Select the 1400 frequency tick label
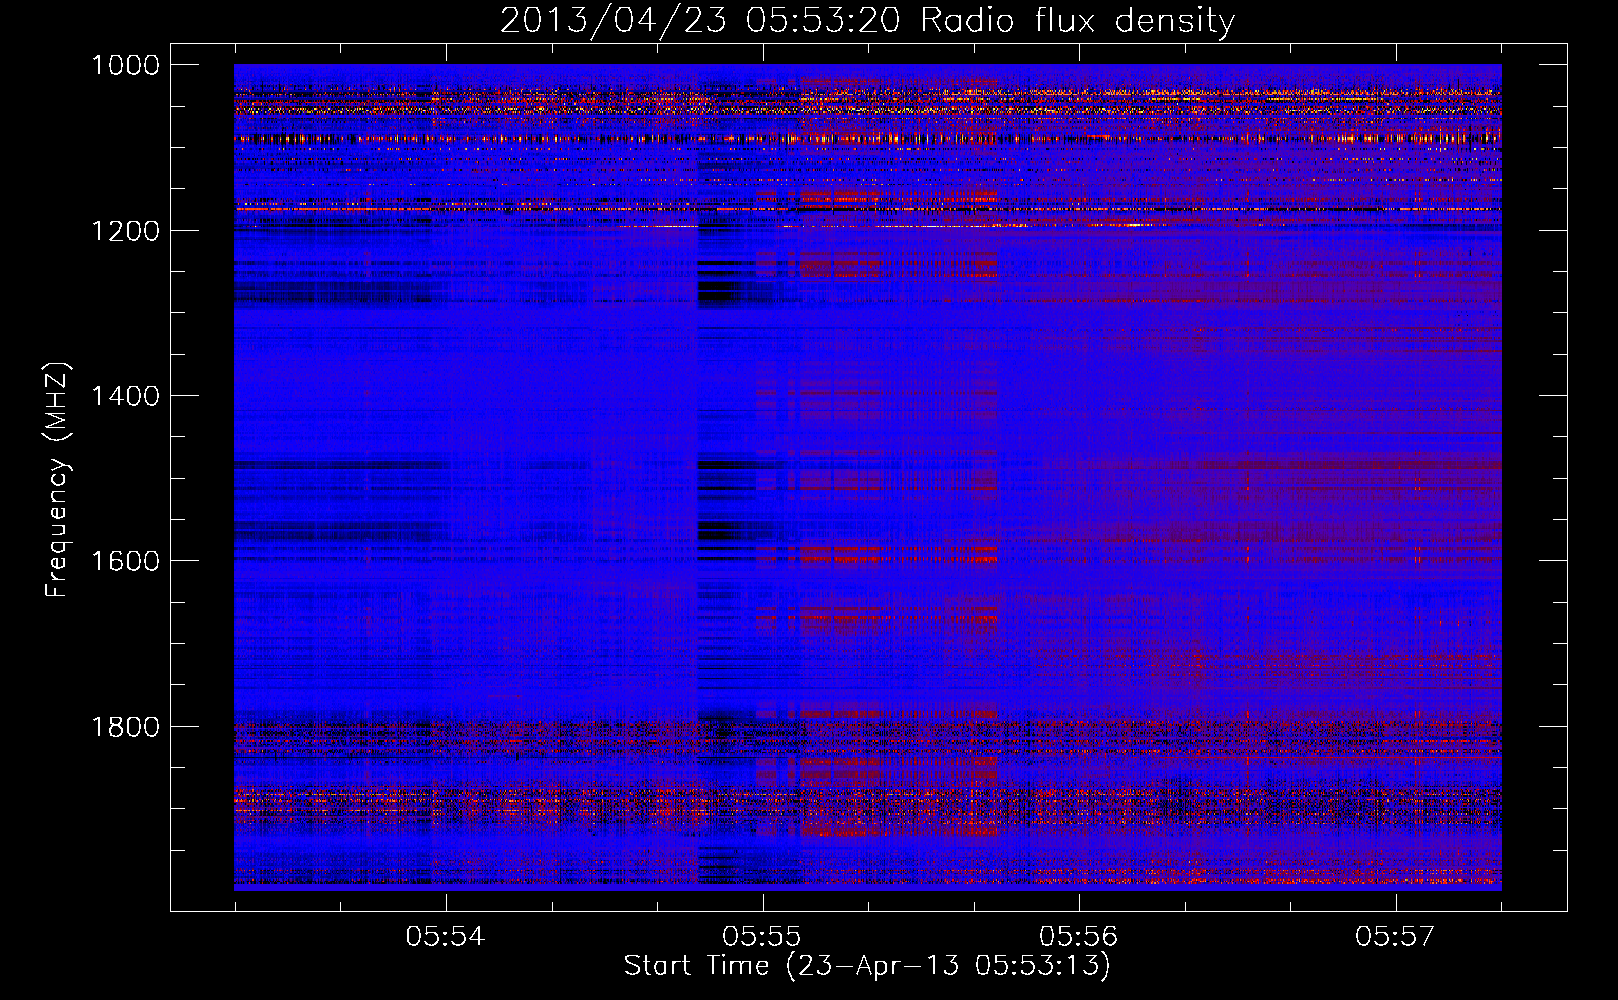Viewport: 1618px width, 1000px height. [x=125, y=396]
